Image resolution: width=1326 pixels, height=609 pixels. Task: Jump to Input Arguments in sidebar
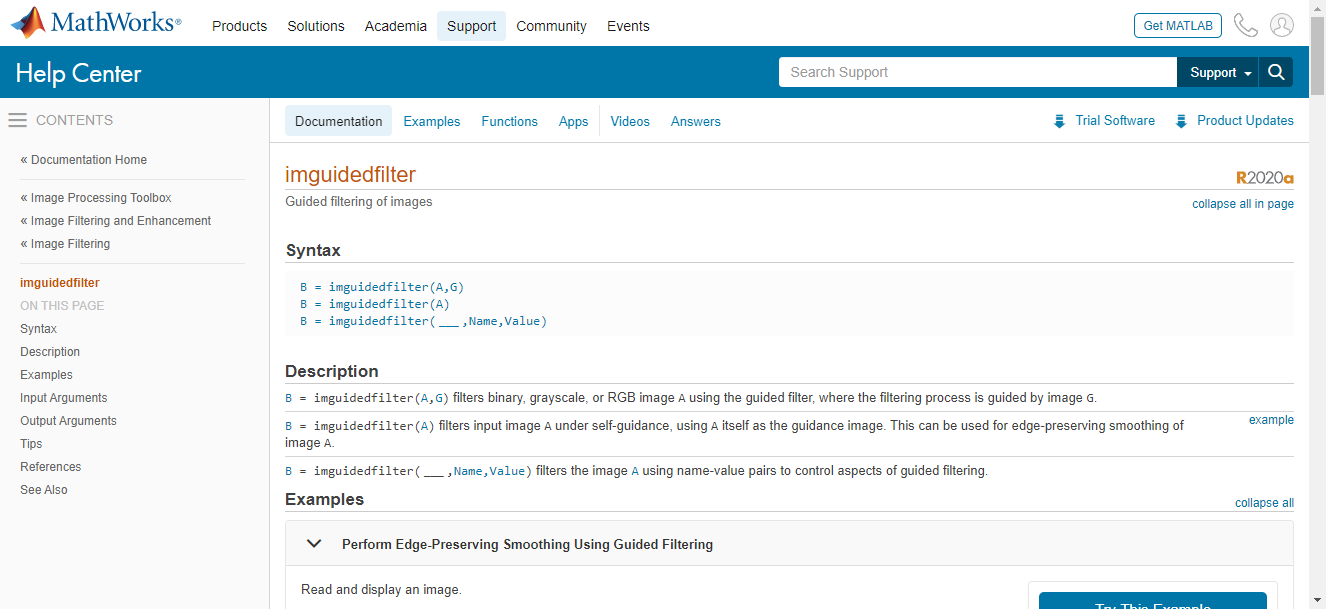point(64,398)
